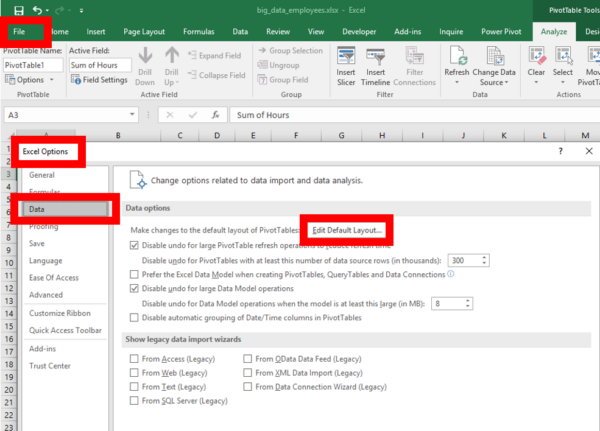Click Edit Default Layout button
600x431 pixels.
pos(347,230)
